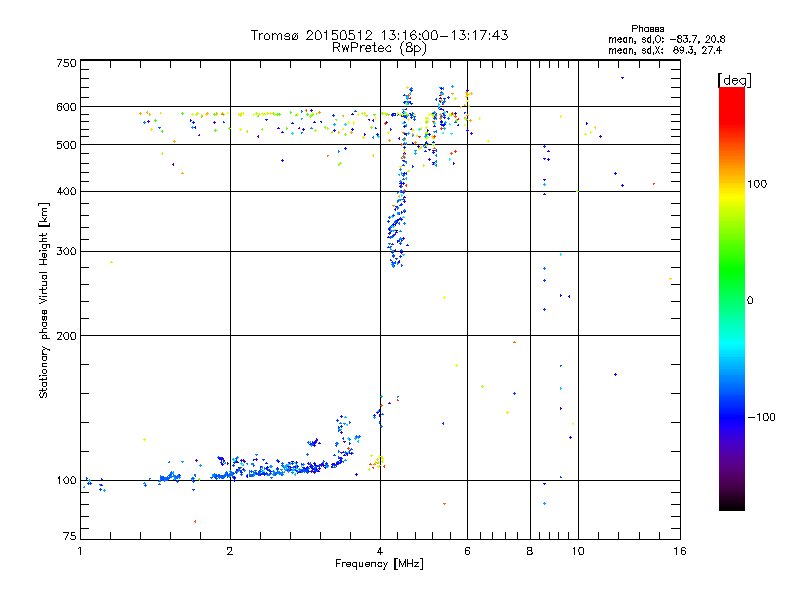Click the x-axis tick label "1"
Viewport: 800px width, 600px height.
tap(80, 551)
